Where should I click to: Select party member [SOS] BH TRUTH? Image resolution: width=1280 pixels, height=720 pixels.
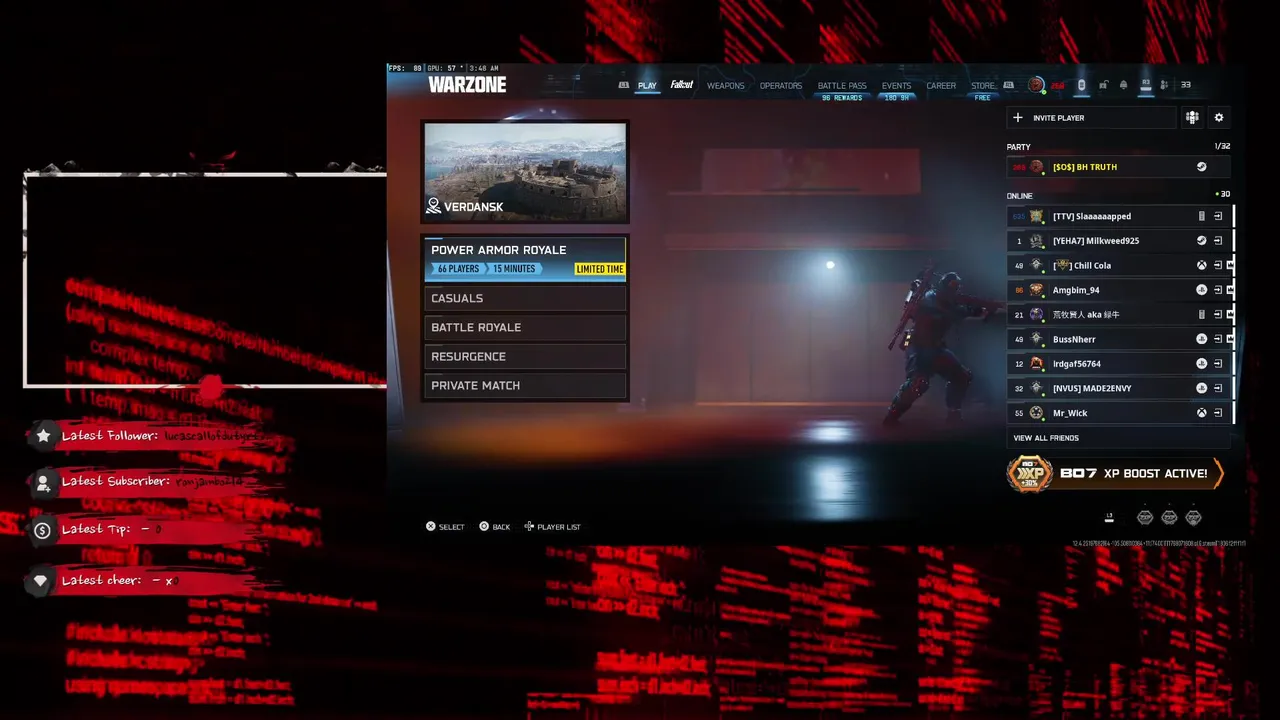pyautogui.click(x=1118, y=167)
